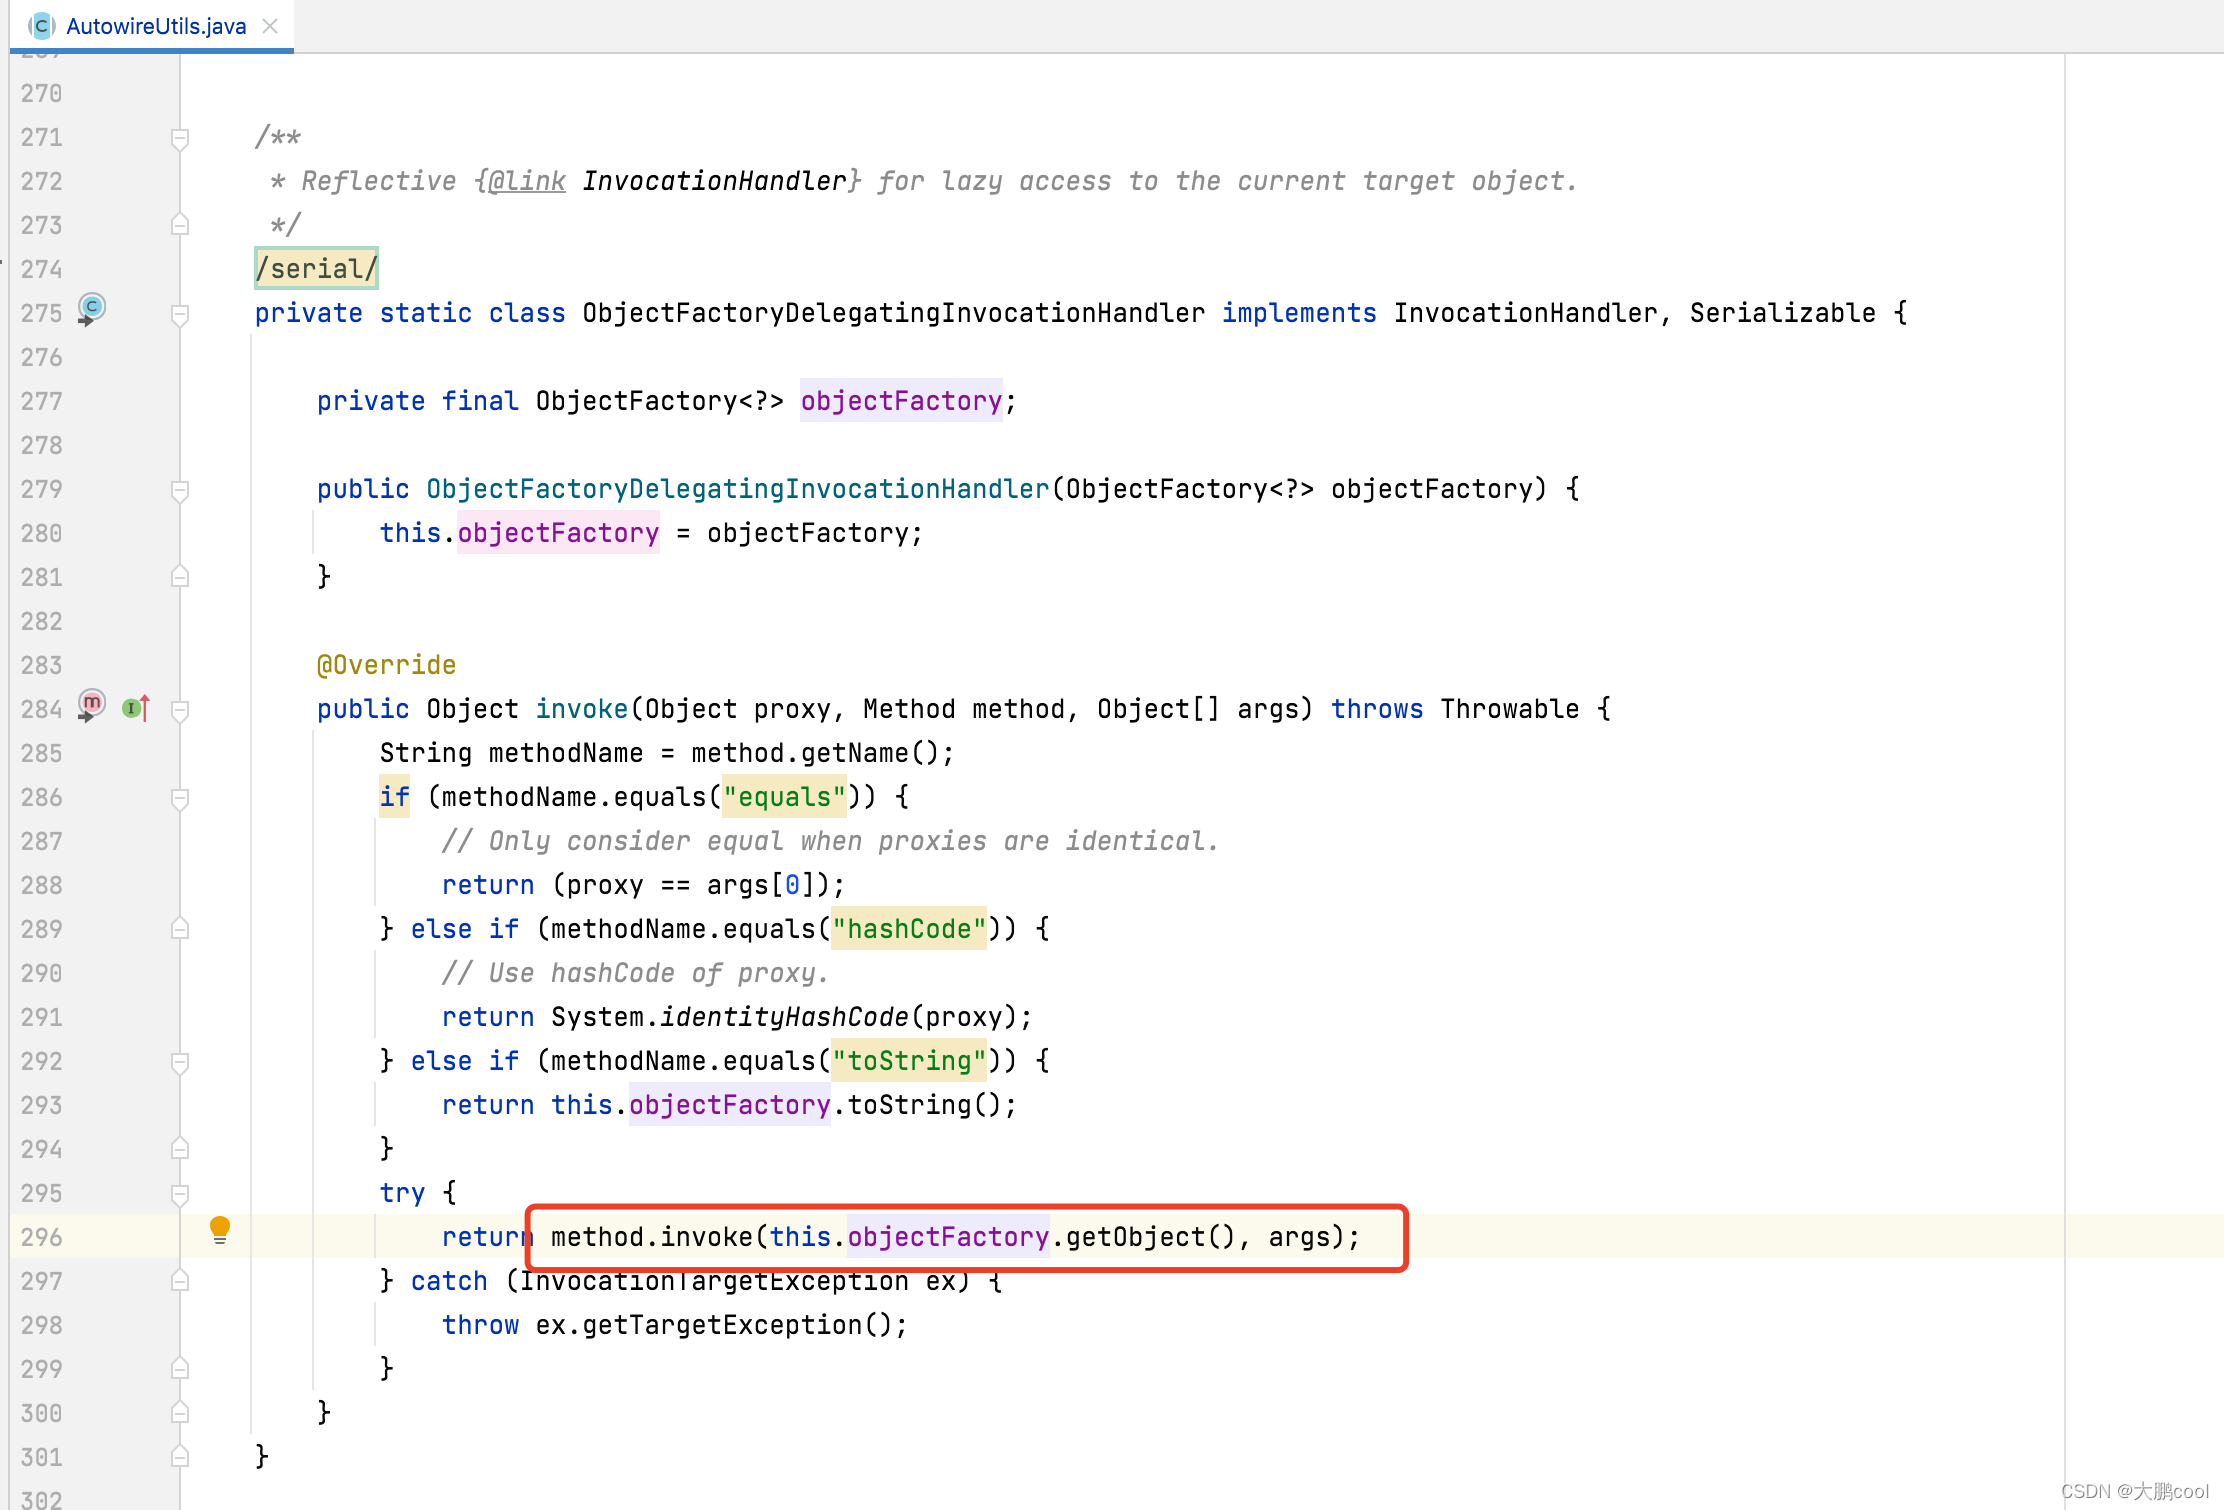This screenshot has width=2224, height=1510.
Task: Collapse the ObjectFactoryDelegatingInvocationHandler class fold at line 275
Action: tap(180, 314)
